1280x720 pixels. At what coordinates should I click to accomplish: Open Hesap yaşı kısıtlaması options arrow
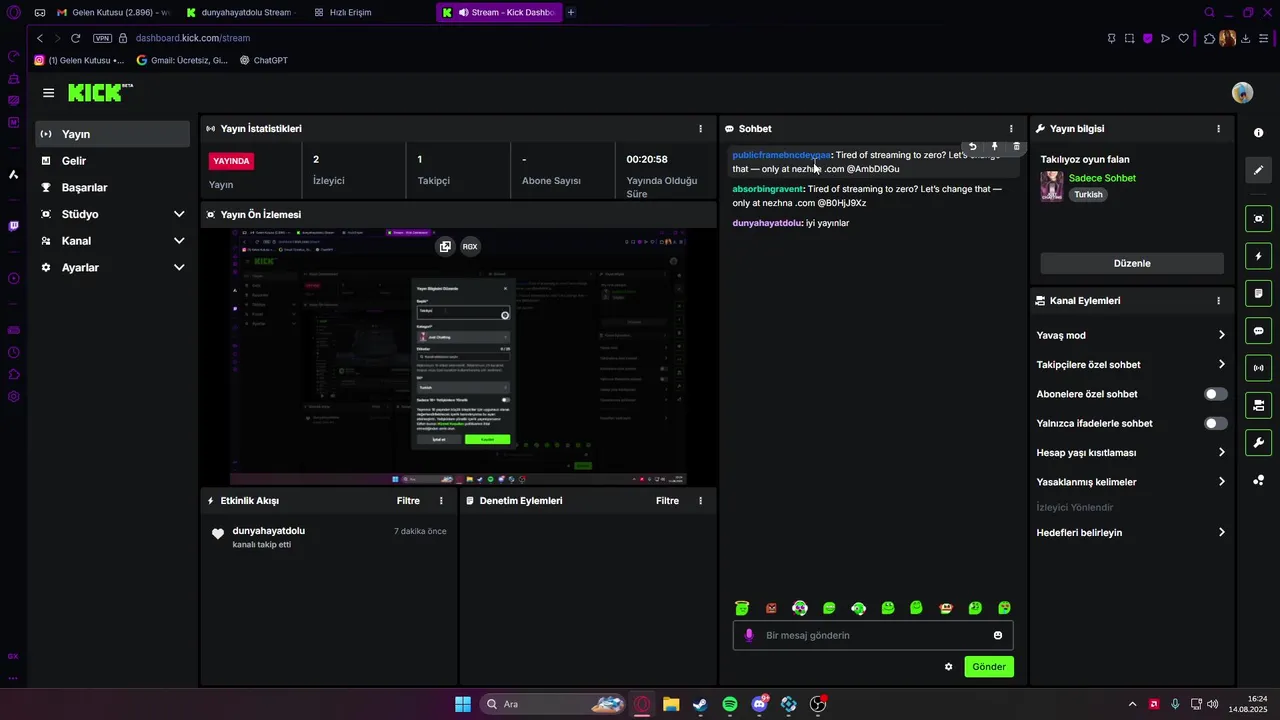[x=1221, y=453]
